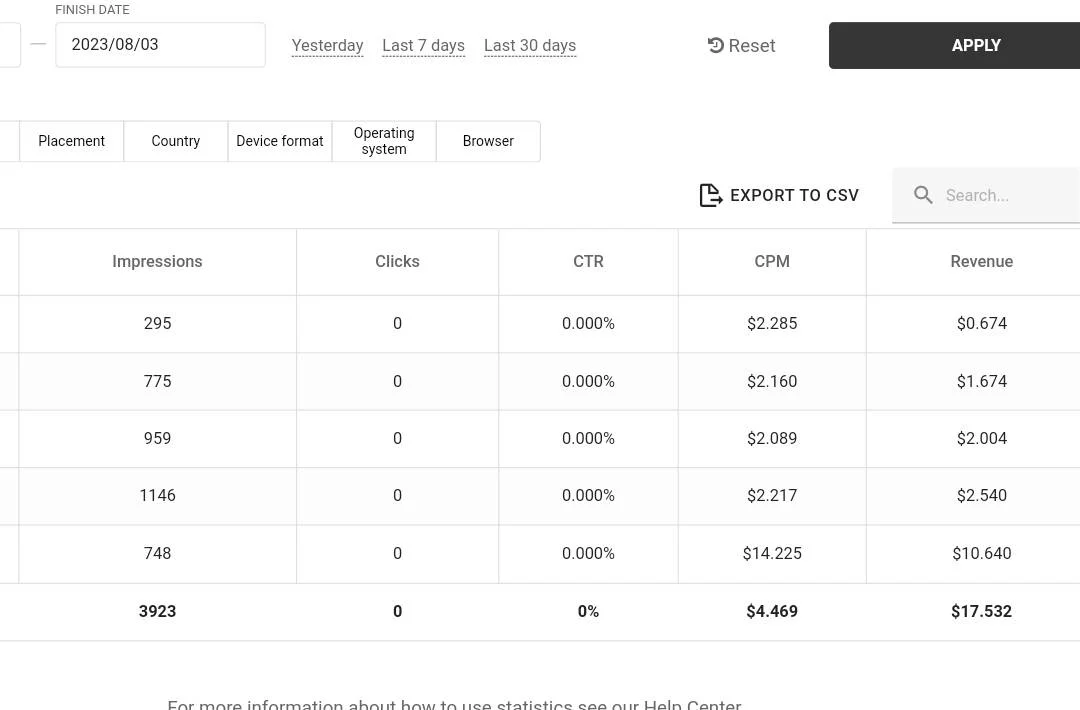Click the Finish Date field 2023/08/03

coord(160,45)
